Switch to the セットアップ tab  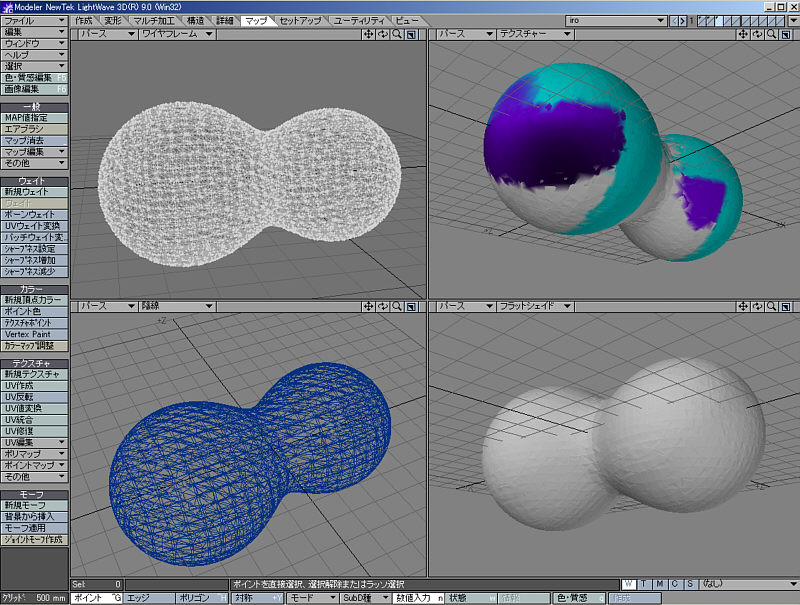pos(302,20)
